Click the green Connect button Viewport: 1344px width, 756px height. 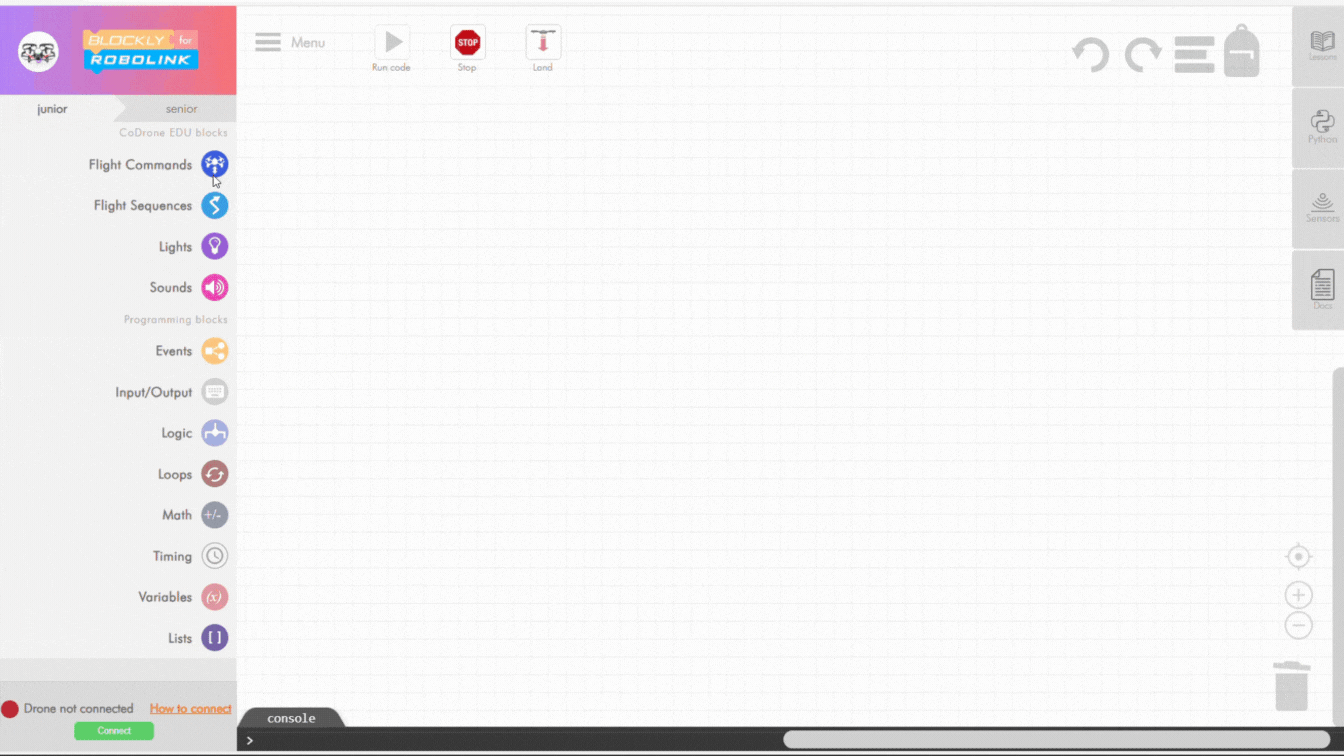tap(114, 731)
